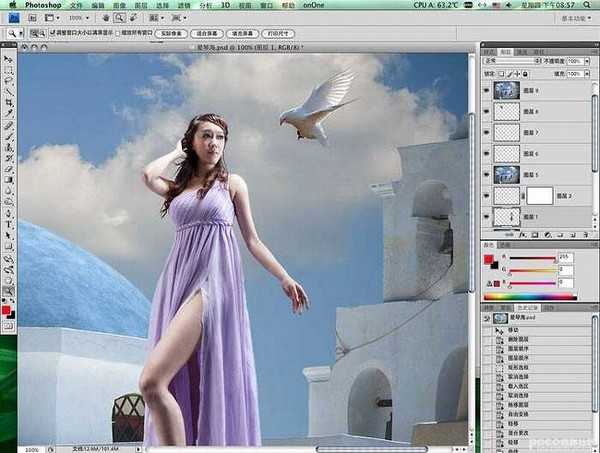600x453 pixels.
Task: Click the Zoom tool icon in the application bar
Action: (118, 18)
